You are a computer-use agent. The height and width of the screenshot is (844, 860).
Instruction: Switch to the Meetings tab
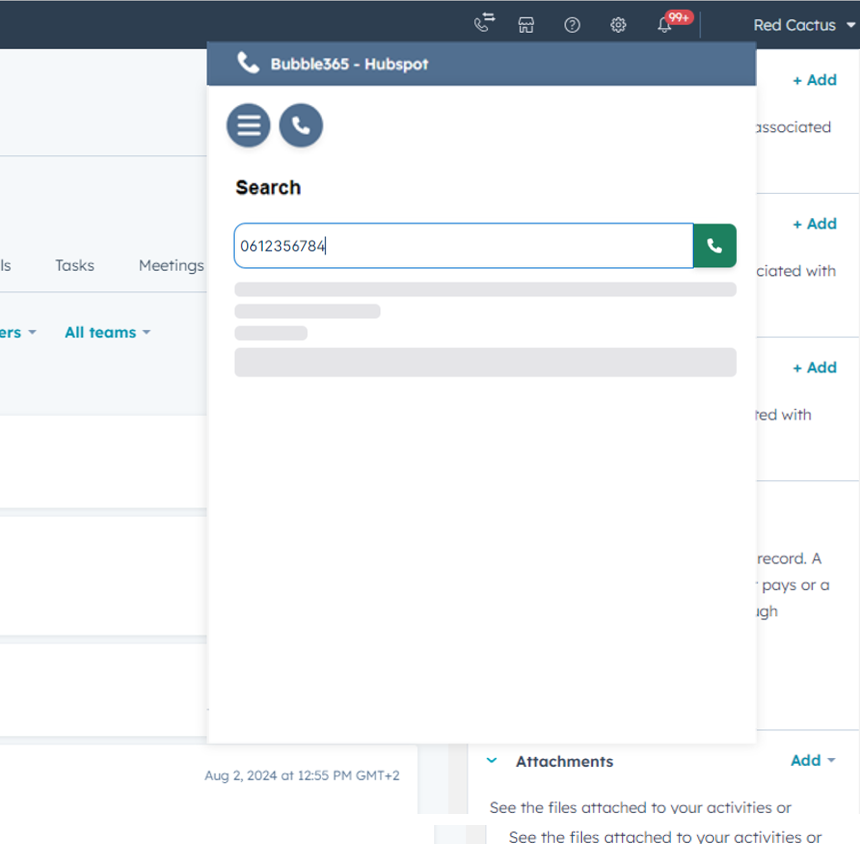point(171,265)
